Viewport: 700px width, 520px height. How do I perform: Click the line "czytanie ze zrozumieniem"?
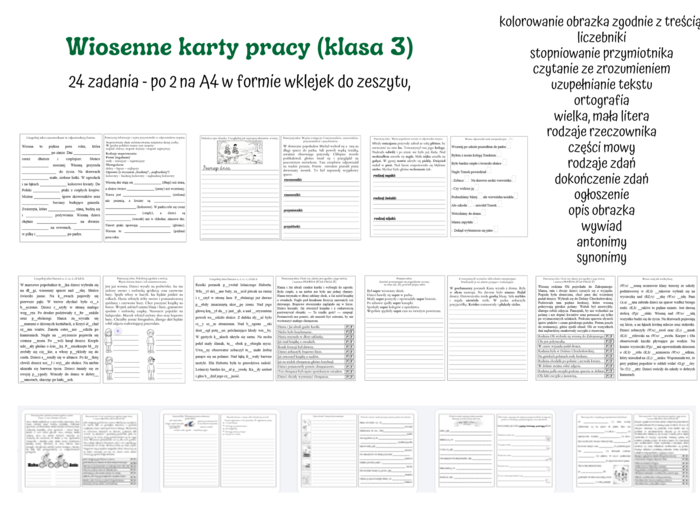coord(601,69)
